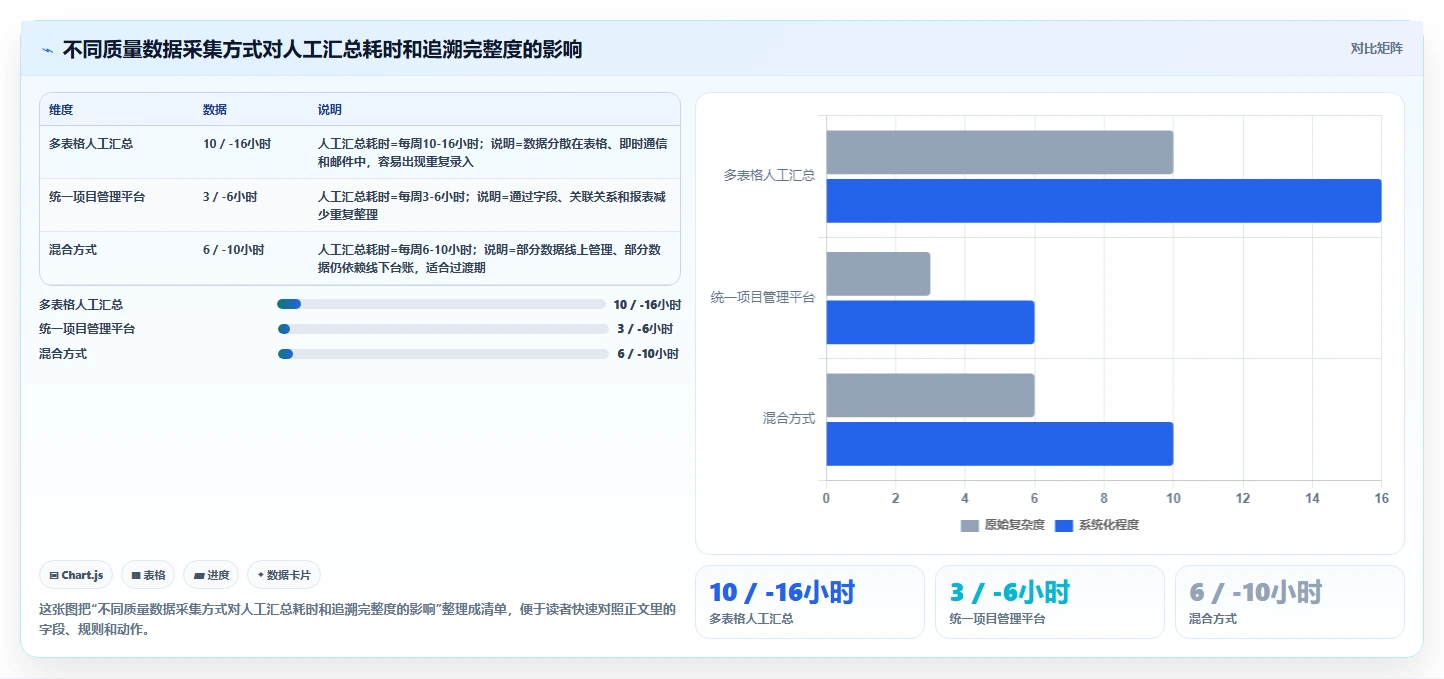The height and width of the screenshot is (679, 1444).
Task: Select the 表格 tag chip
Action: [x=148, y=575]
